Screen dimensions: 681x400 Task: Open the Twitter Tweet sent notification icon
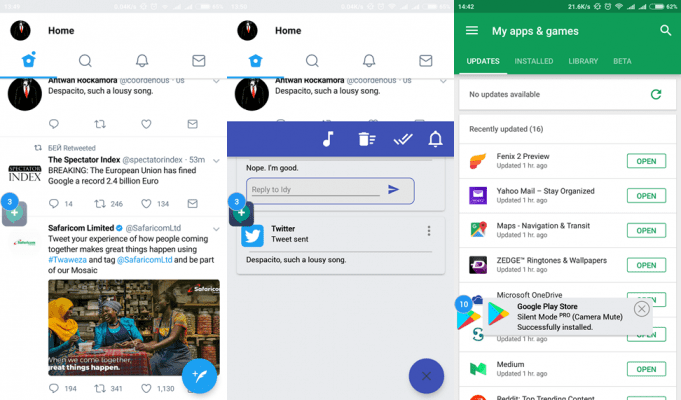[252, 235]
